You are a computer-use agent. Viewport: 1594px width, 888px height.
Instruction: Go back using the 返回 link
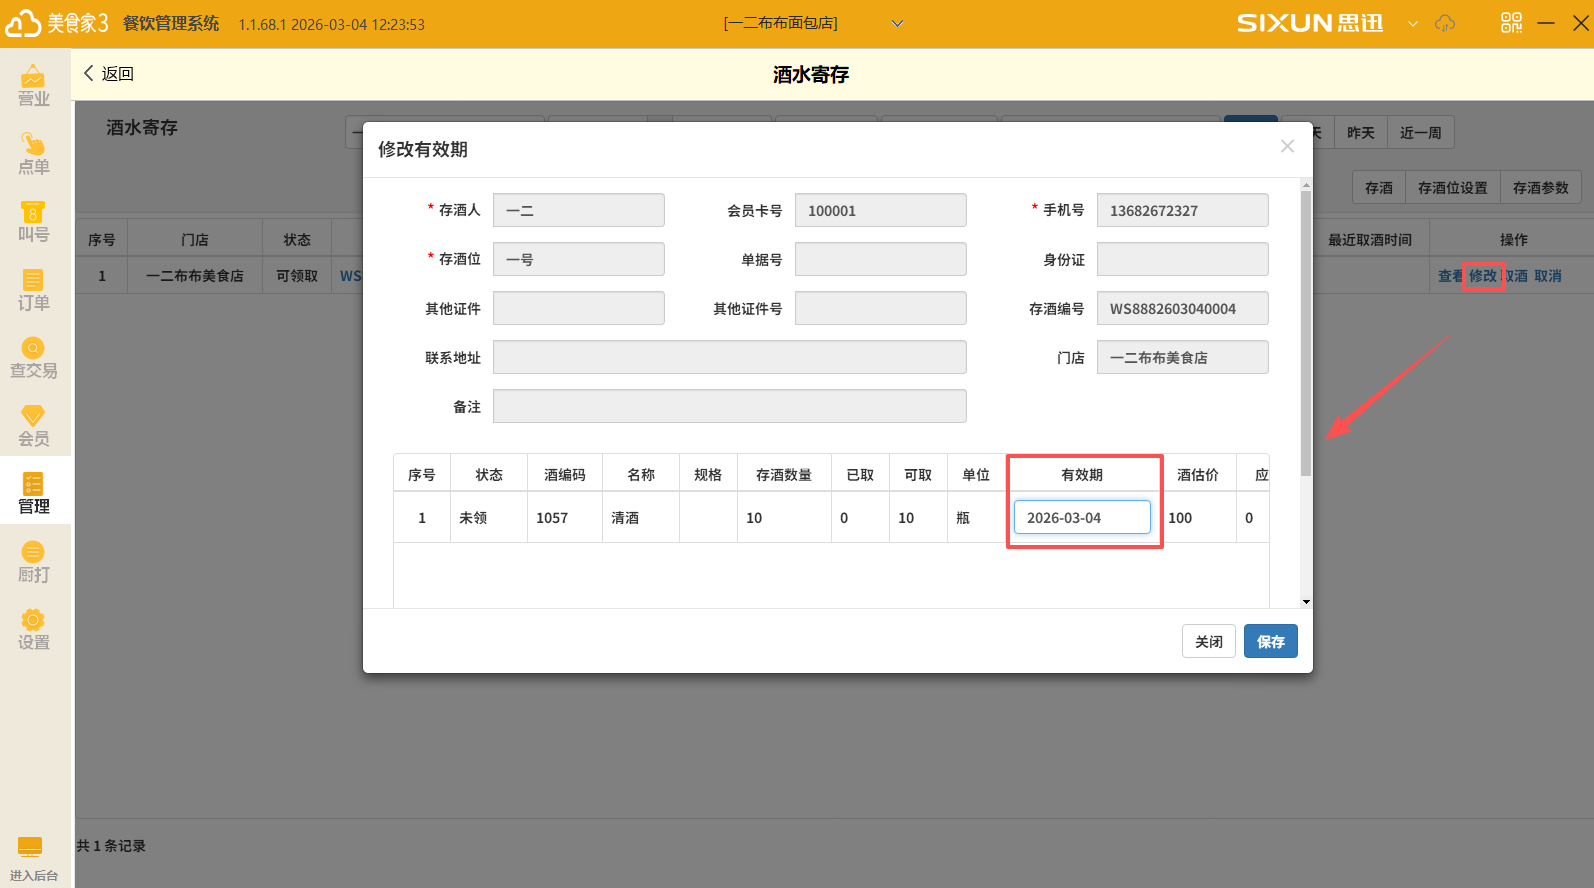coord(108,74)
